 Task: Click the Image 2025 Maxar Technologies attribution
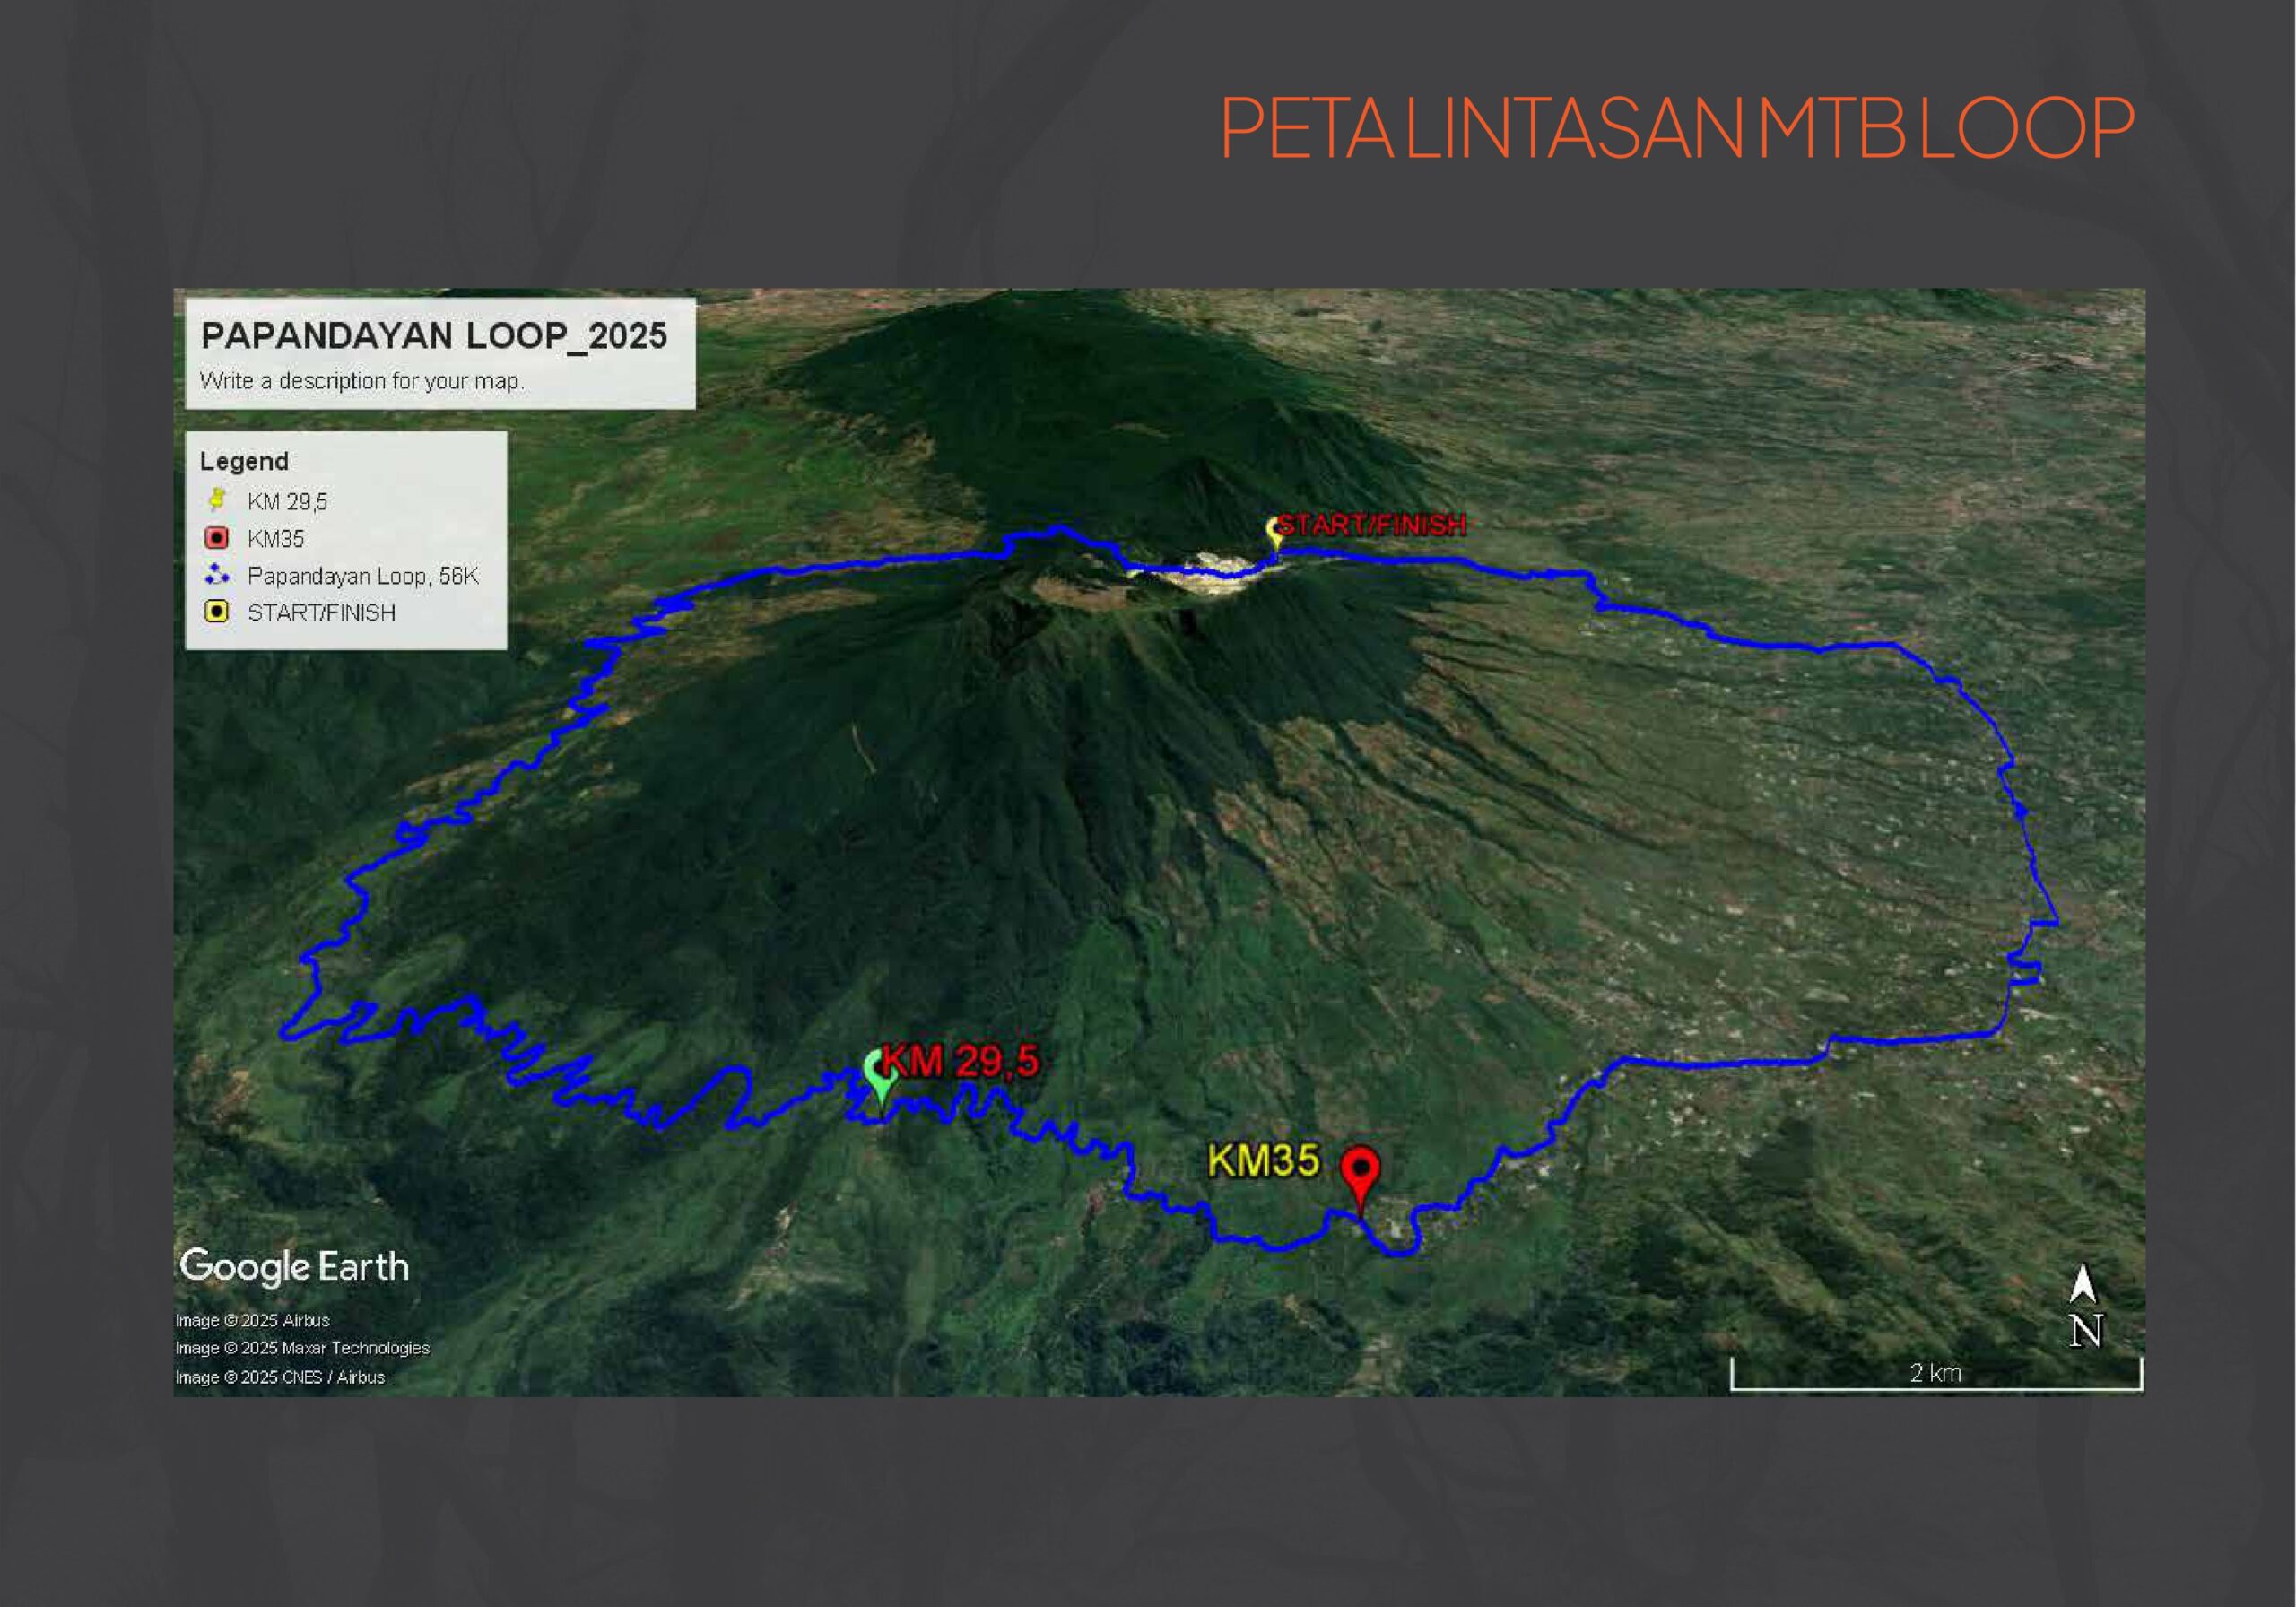(302, 1348)
